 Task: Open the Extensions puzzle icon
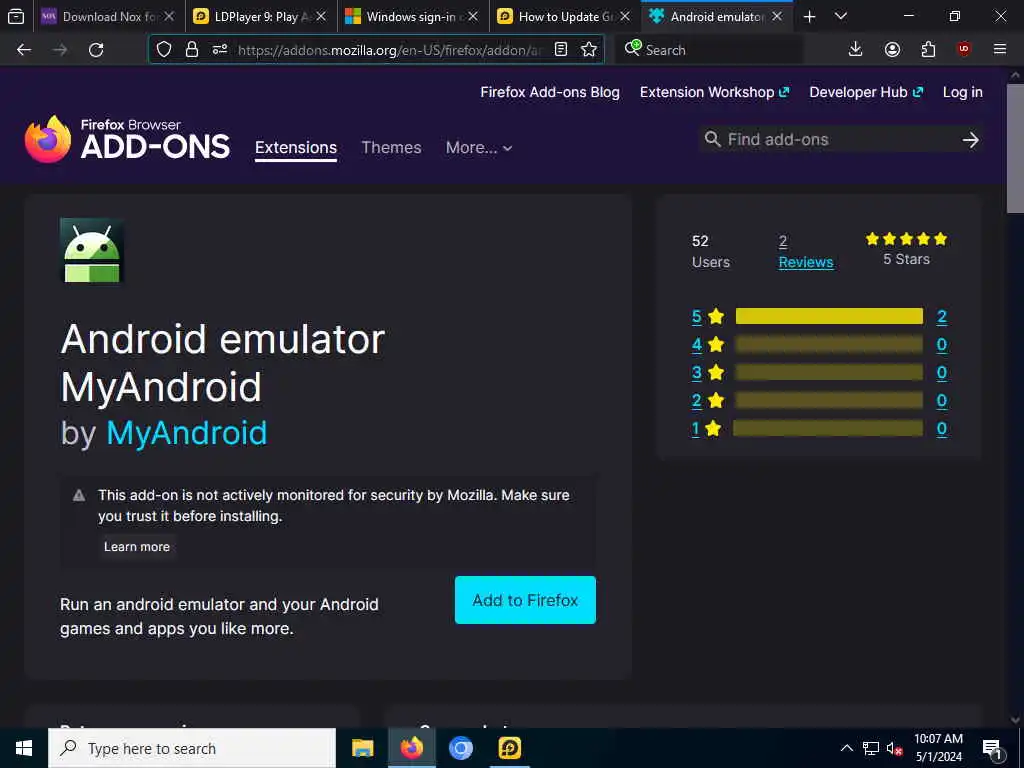coord(928,49)
